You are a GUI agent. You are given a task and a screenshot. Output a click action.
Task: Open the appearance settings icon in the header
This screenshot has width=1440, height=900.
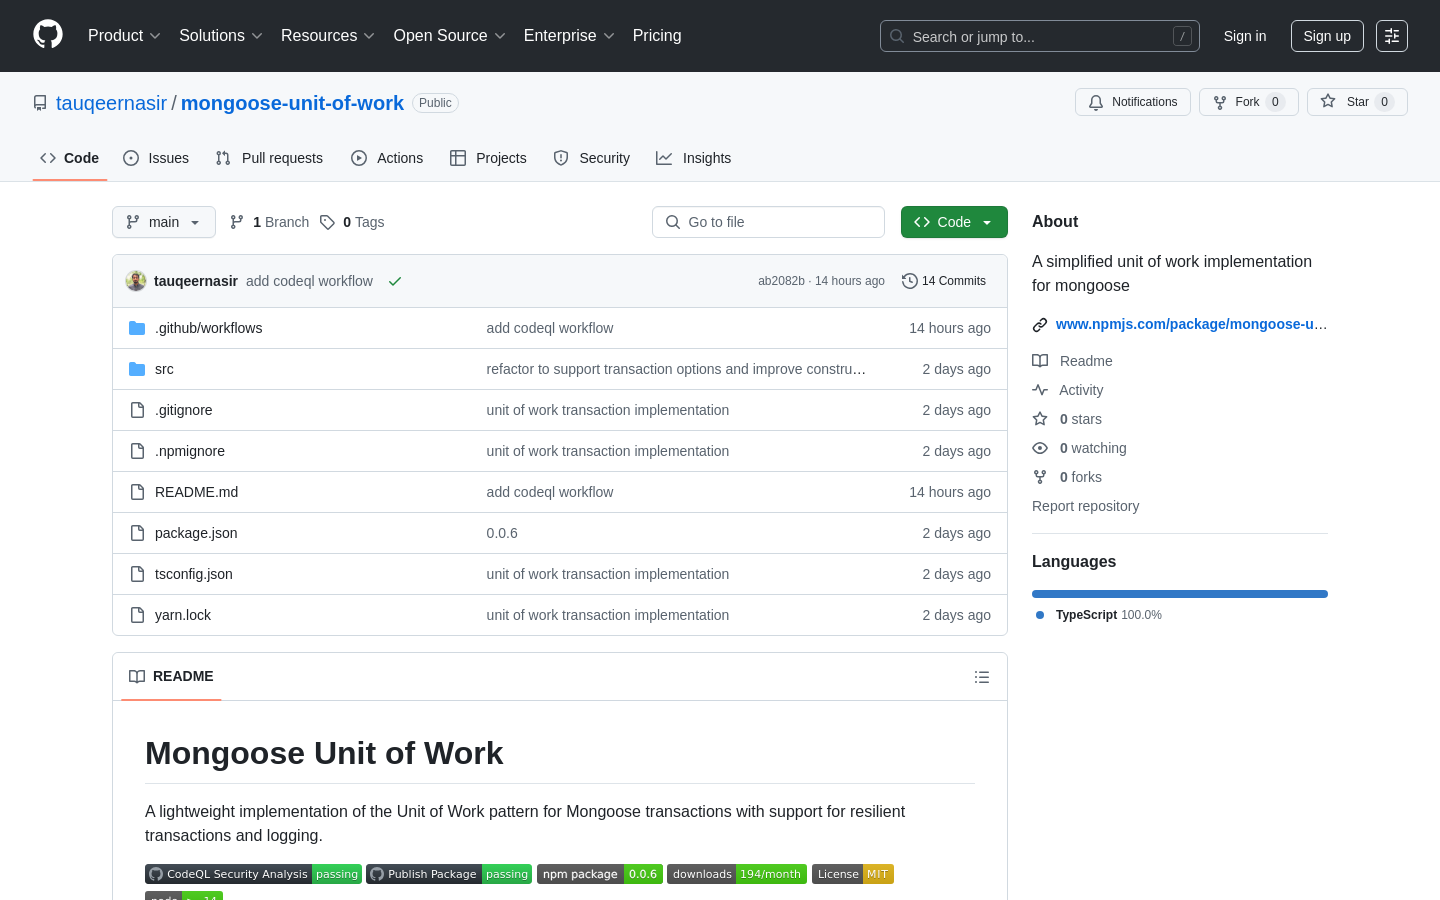tap(1392, 36)
